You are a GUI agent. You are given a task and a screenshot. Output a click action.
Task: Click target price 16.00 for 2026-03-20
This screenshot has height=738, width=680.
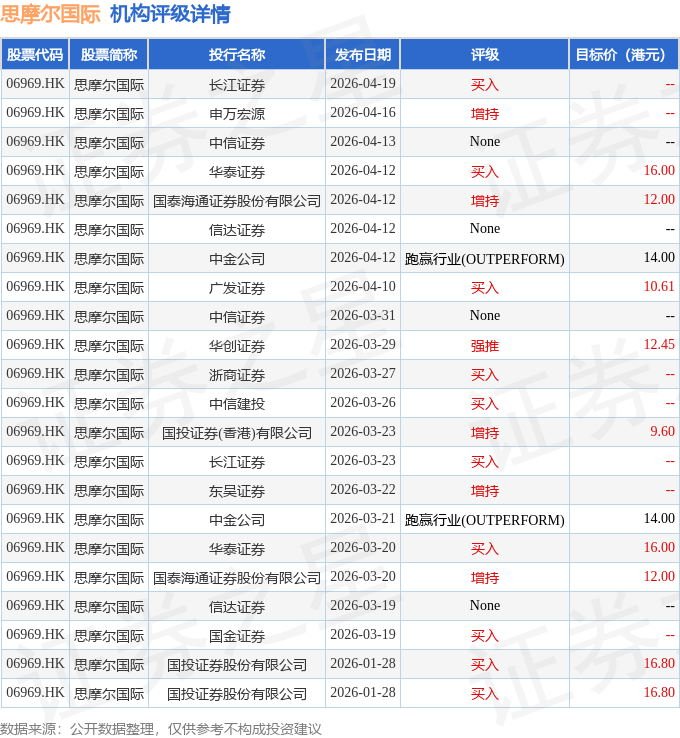click(x=659, y=548)
